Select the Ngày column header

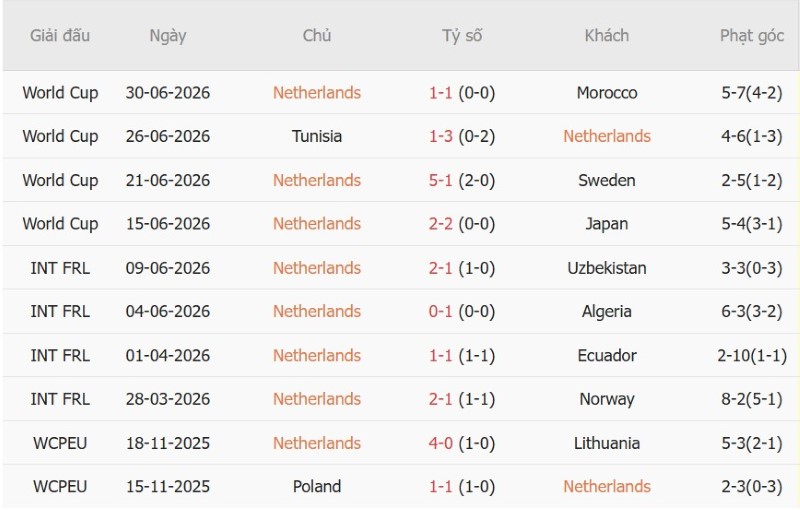(x=168, y=36)
